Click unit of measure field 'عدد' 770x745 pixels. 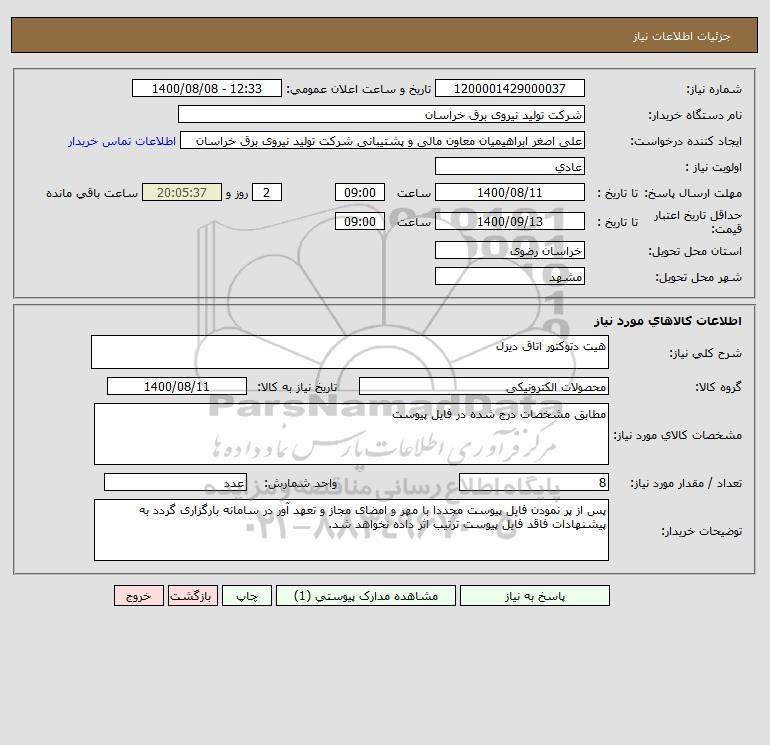click(x=175, y=482)
